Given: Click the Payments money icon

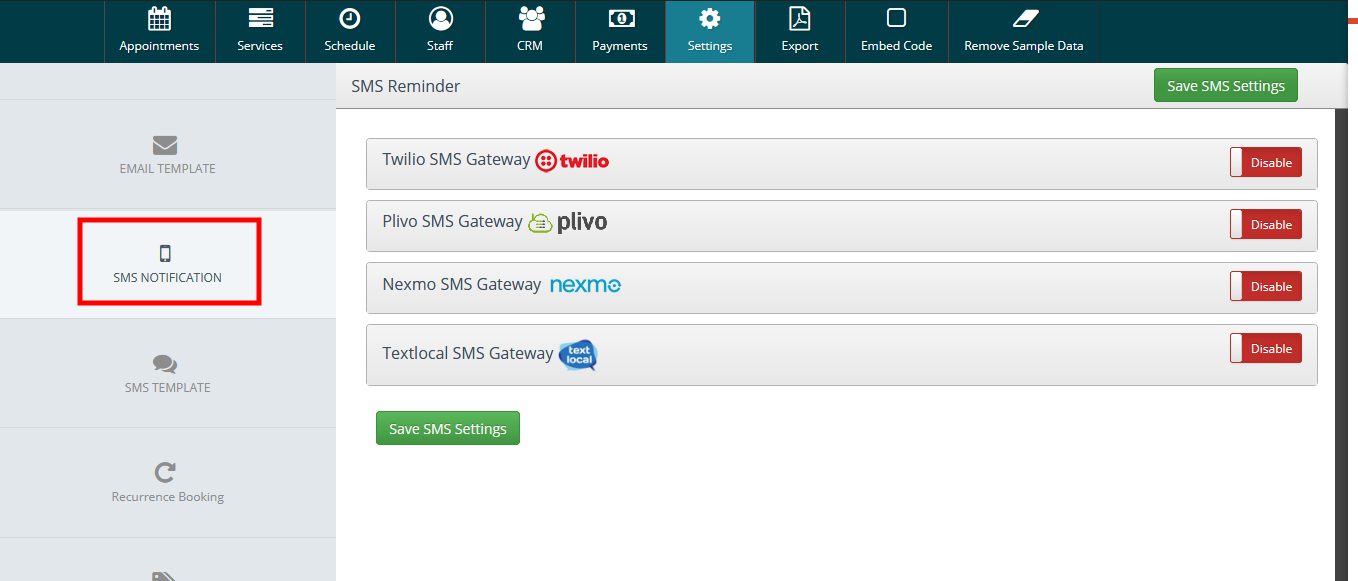Looking at the screenshot, I should click(x=621, y=18).
